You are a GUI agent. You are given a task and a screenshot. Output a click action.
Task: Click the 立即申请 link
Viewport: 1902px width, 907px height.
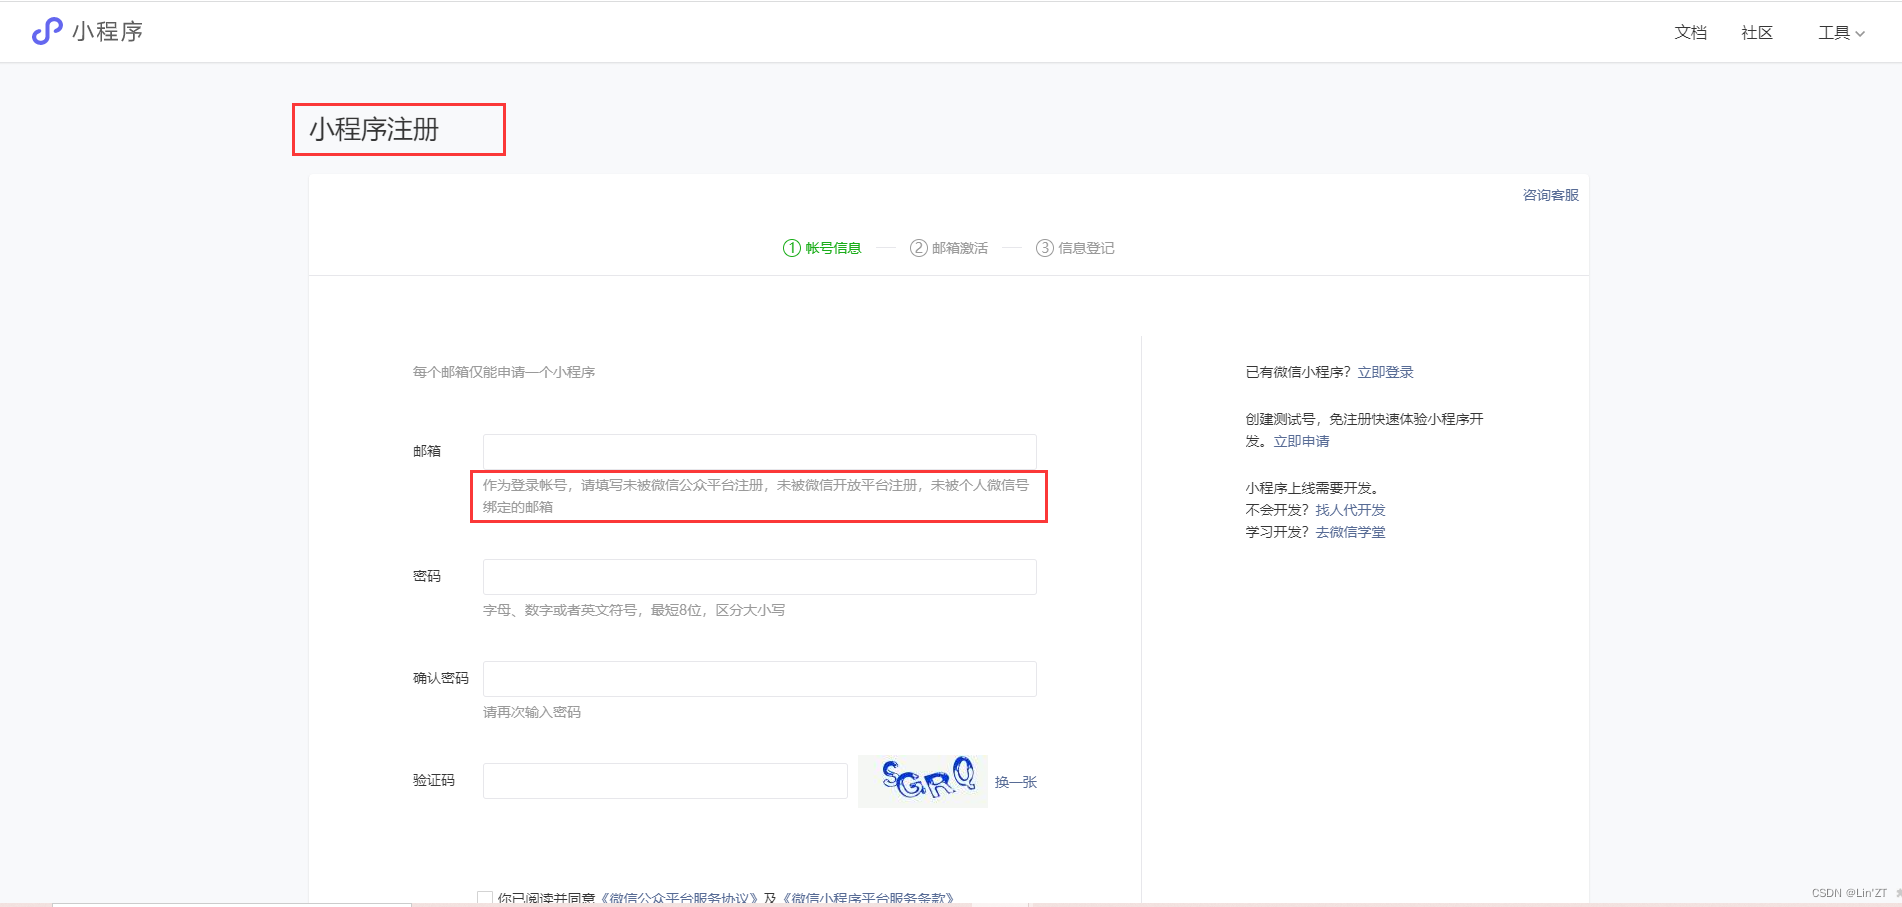[1301, 441]
